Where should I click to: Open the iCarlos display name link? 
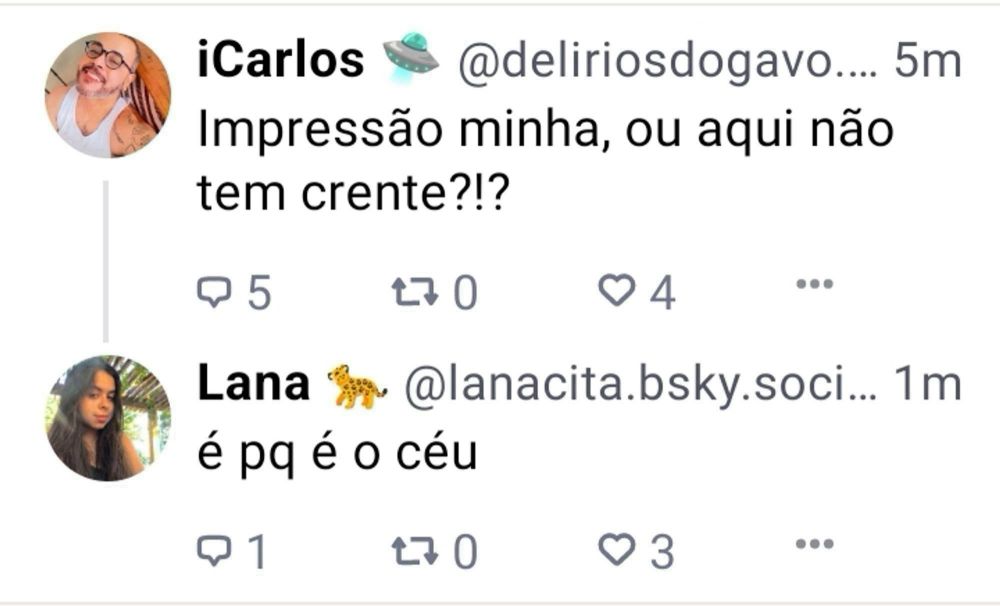tap(281, 59)
